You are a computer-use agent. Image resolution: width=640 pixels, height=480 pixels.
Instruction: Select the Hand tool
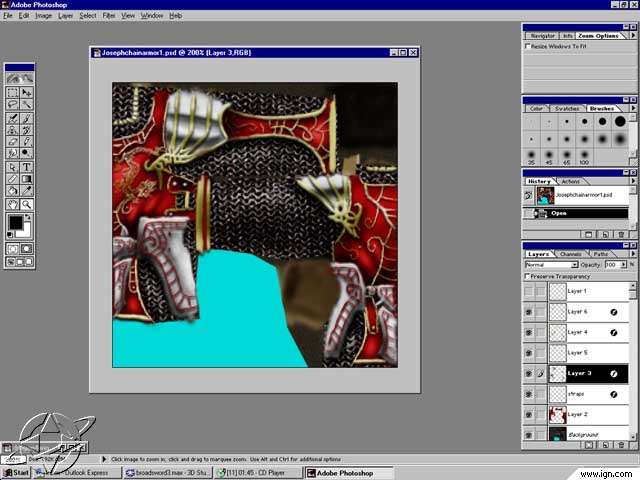click(13, 204)
